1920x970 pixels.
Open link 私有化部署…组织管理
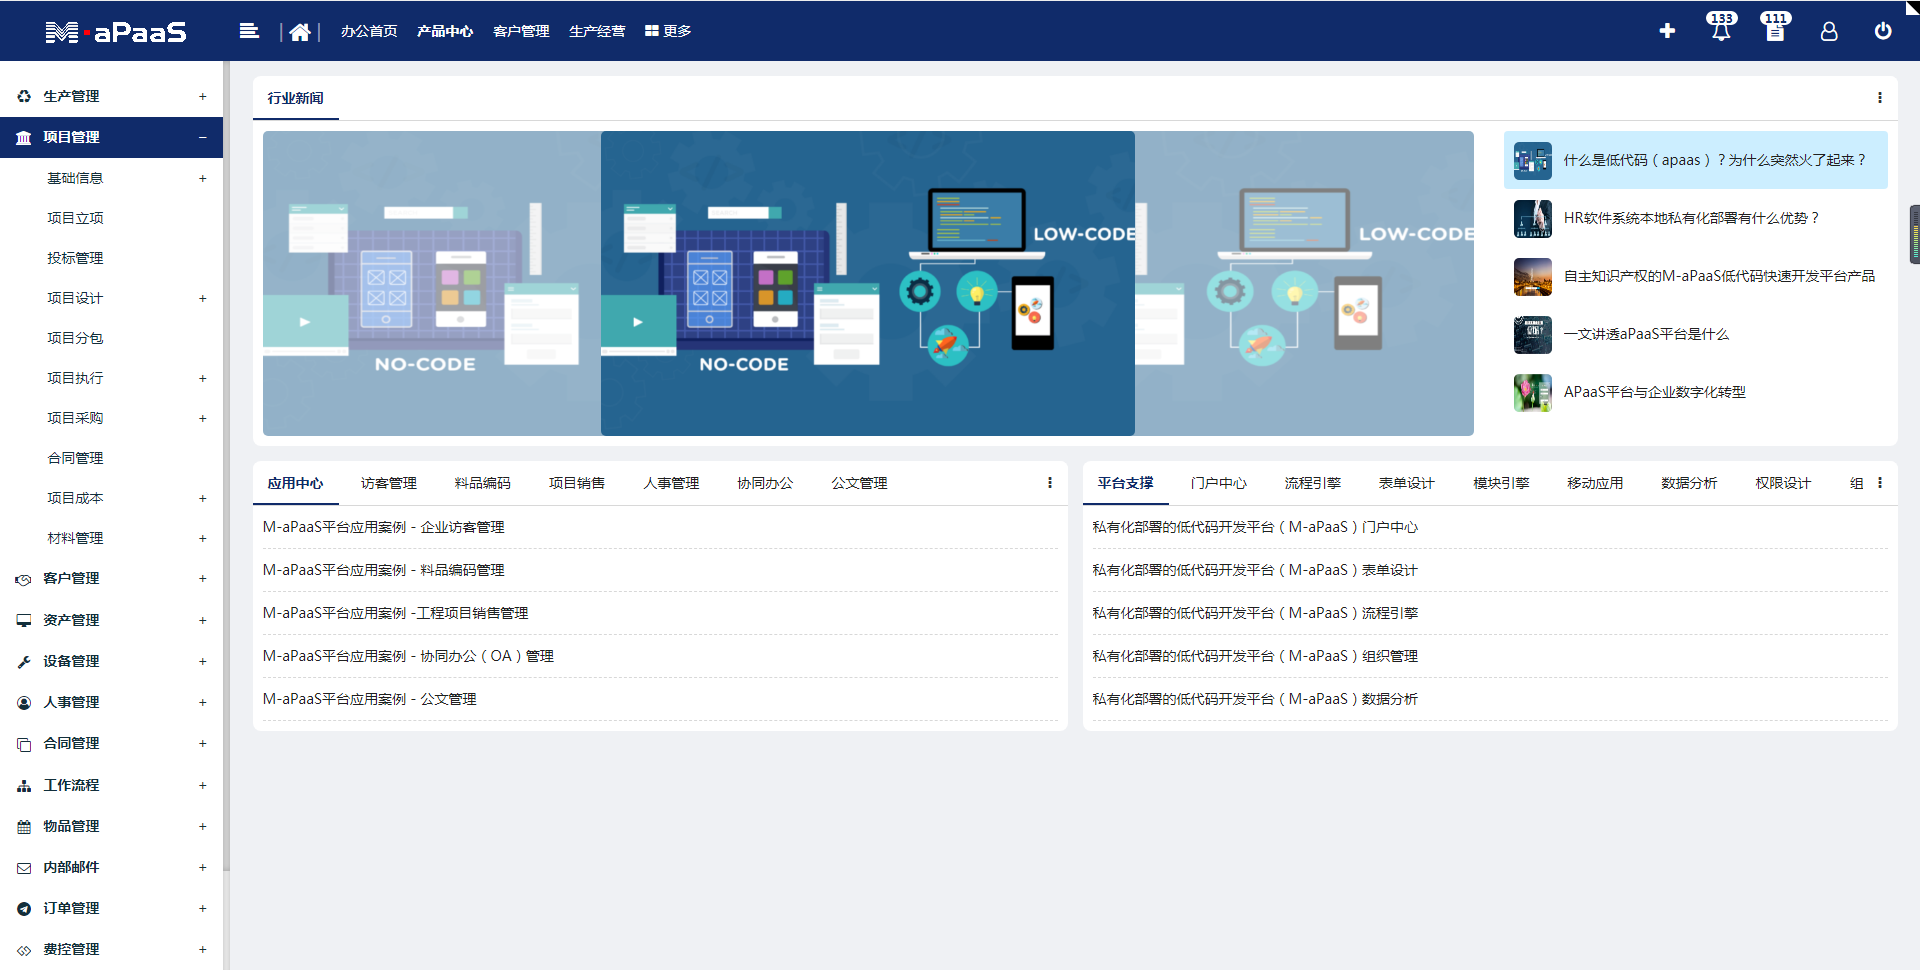pos(1255,656)
